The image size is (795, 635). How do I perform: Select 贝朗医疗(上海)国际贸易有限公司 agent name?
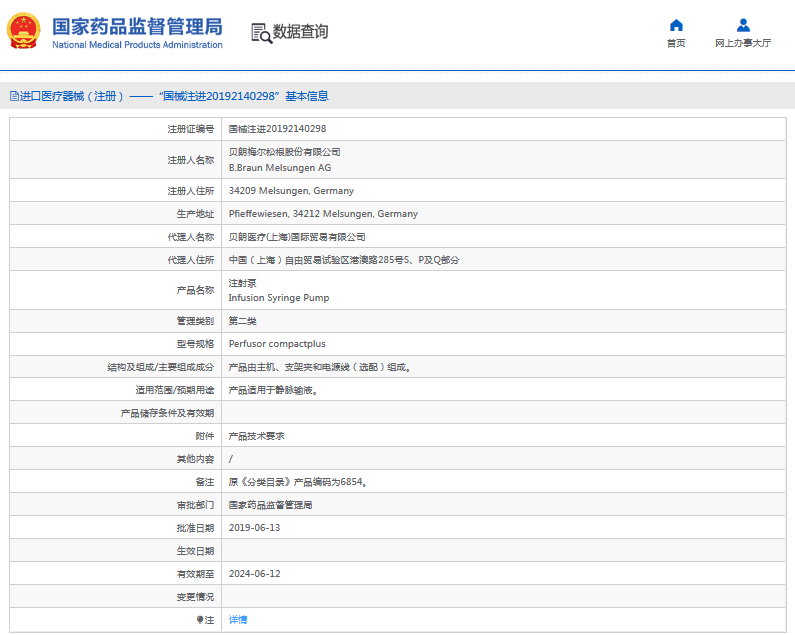click(x=297, y=237)
